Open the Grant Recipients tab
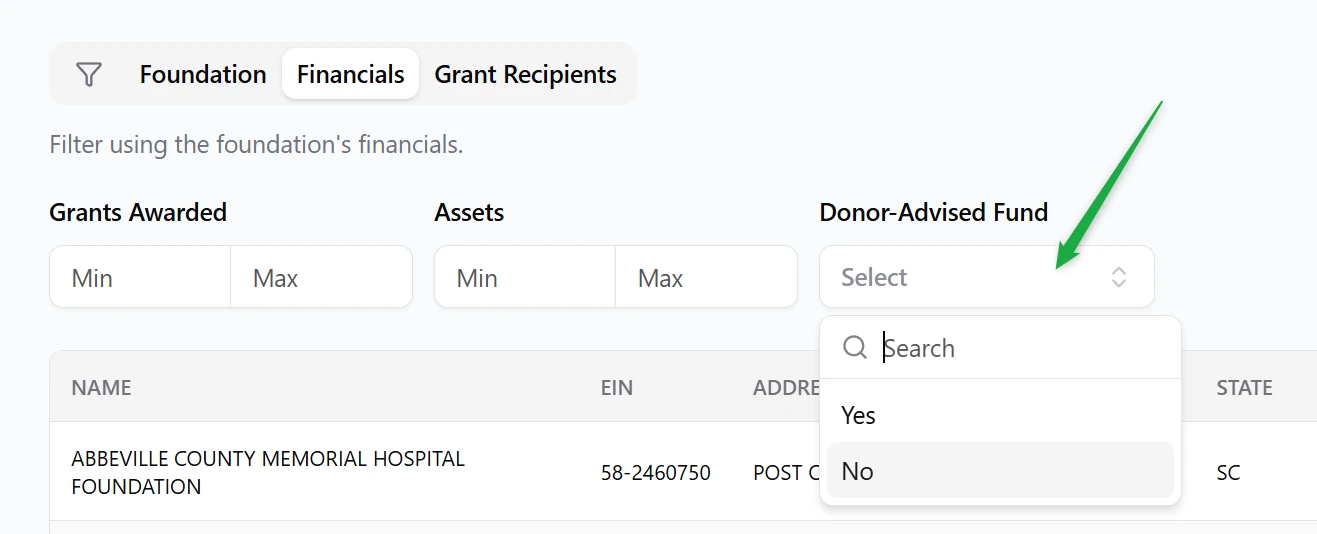This screenshot has height=534, width=1317. [x=525, y=75]
